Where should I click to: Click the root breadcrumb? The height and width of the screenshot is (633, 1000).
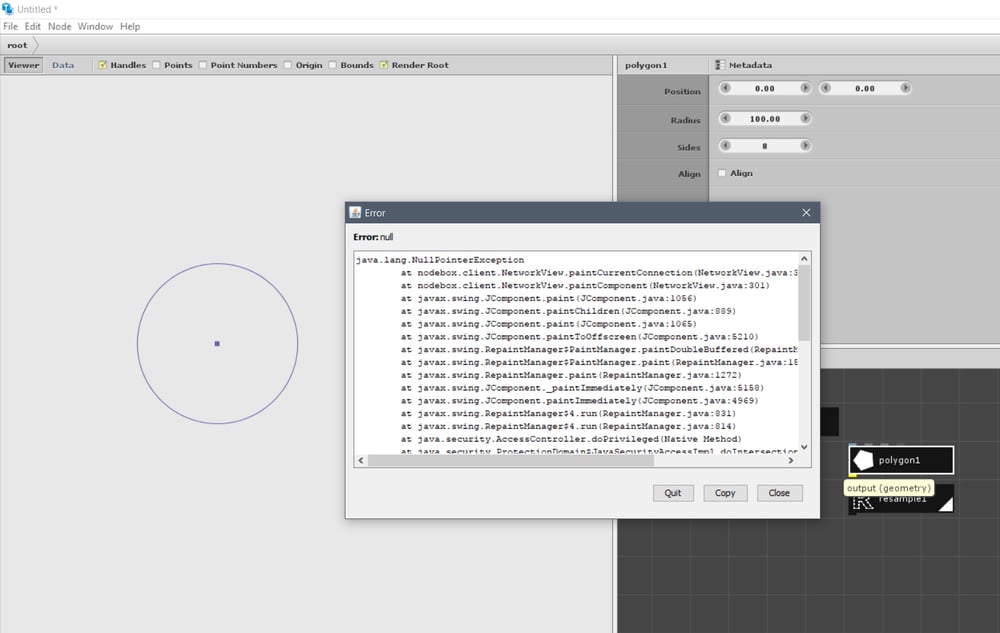click(17, 45)
